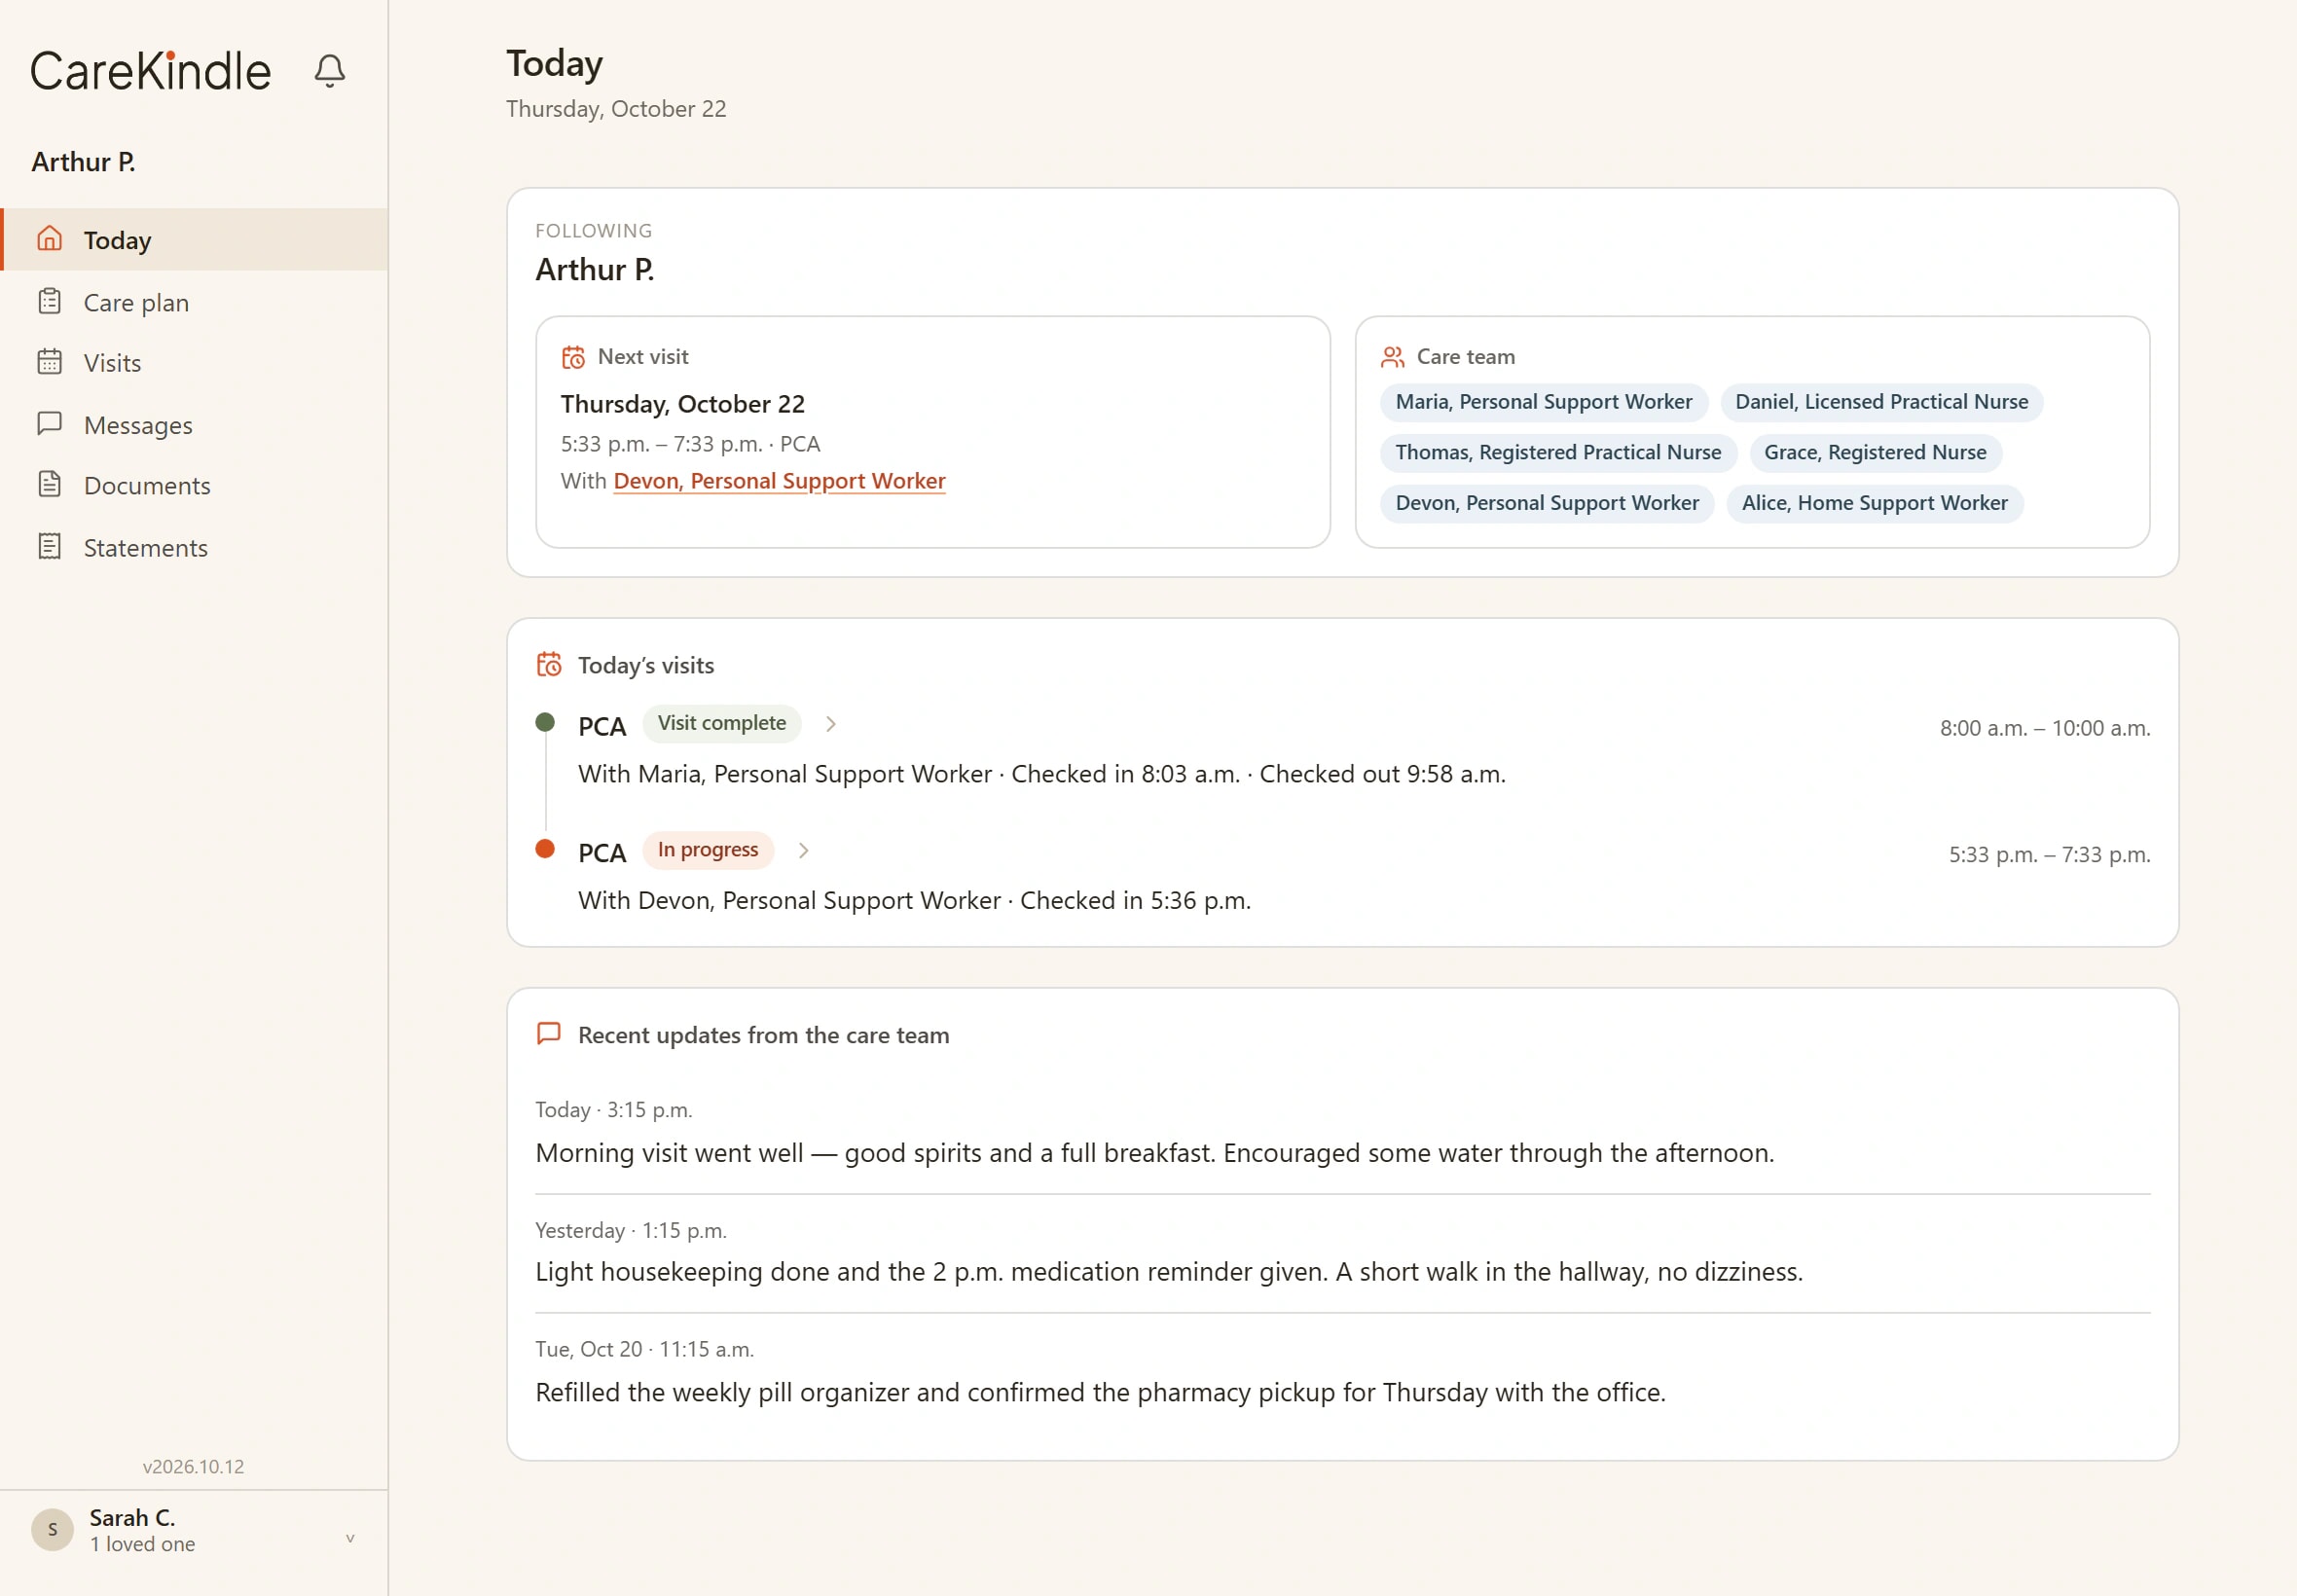
Task: Click the Visit complete status badge
Action: pos(721,723)
